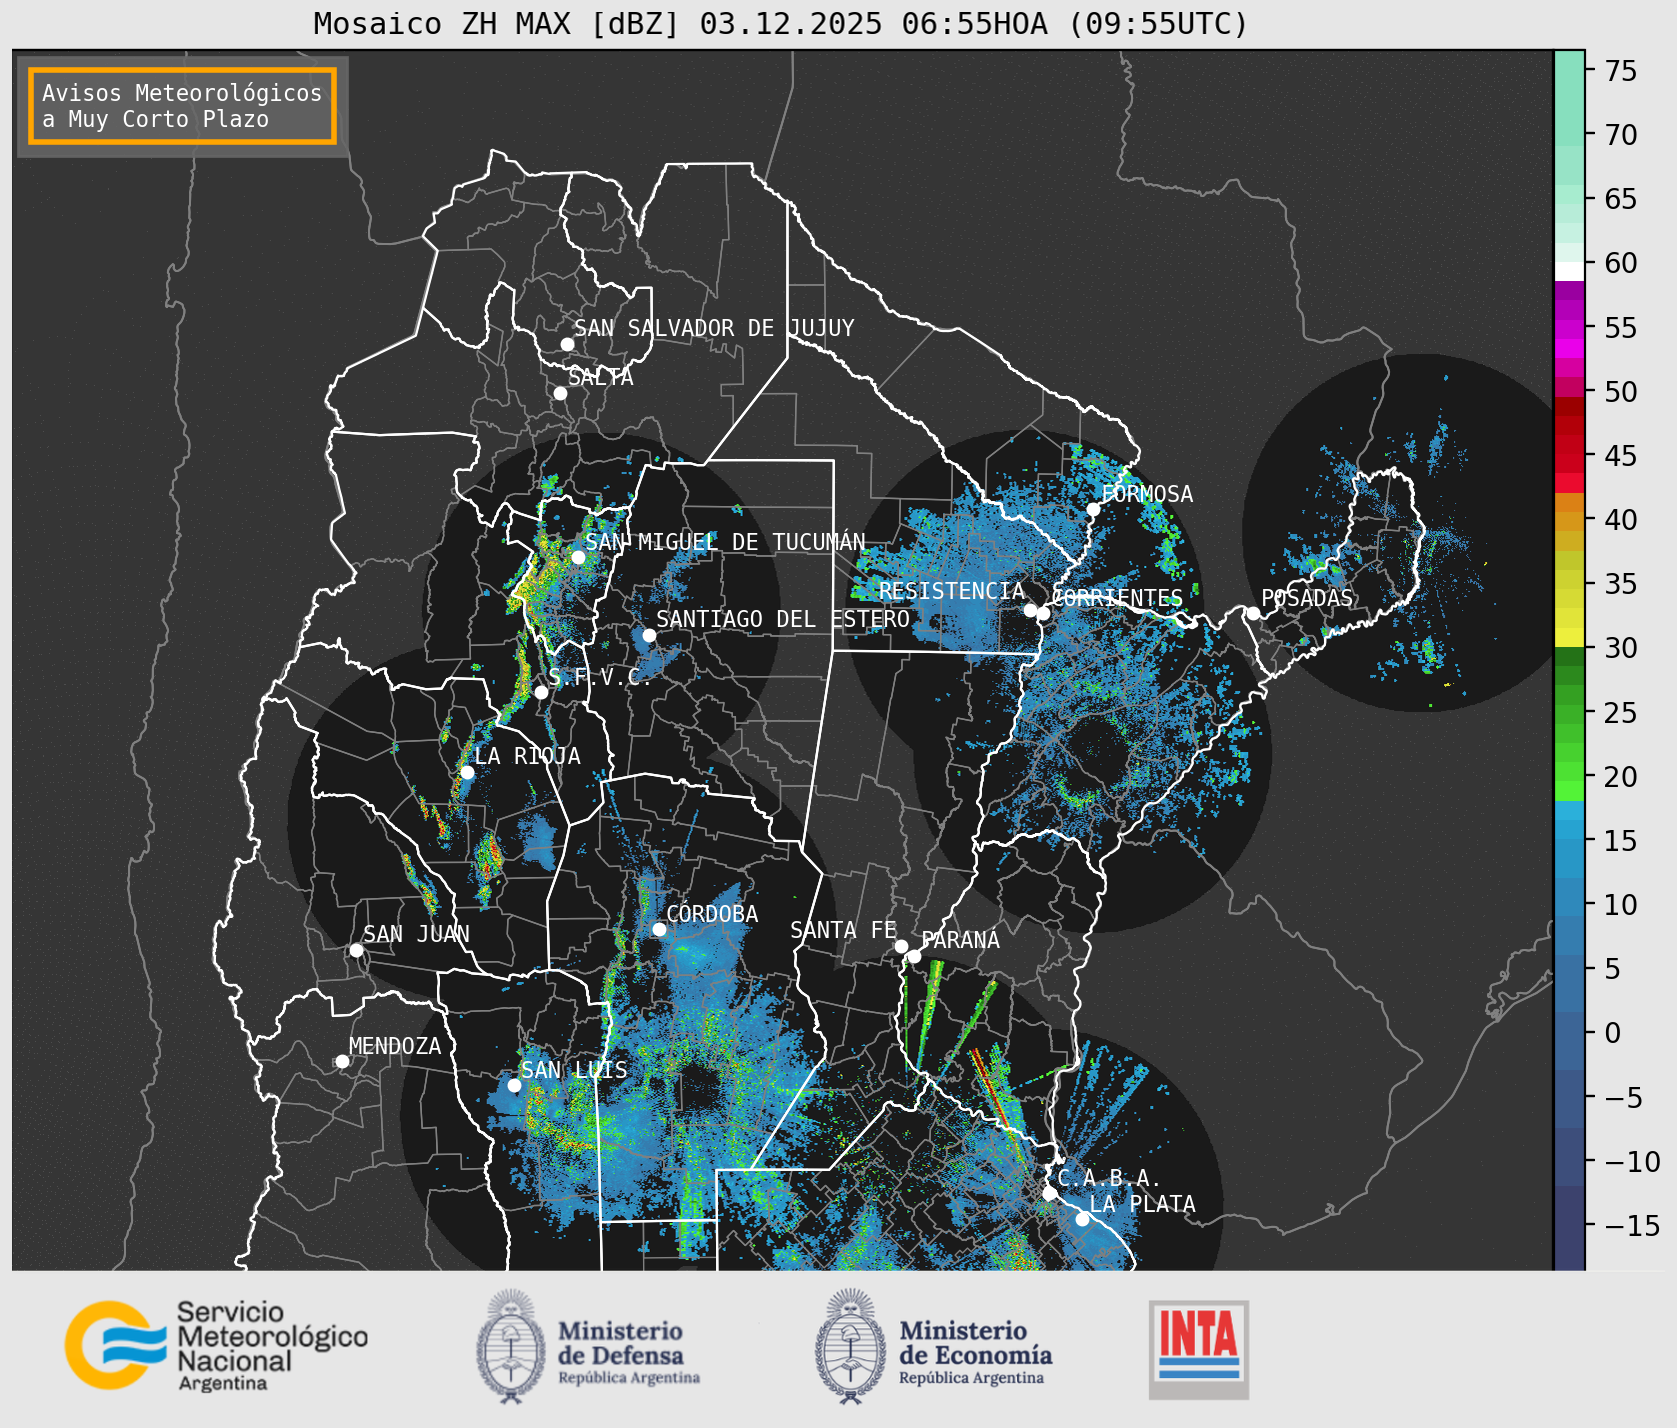1677x1428 pixels.
Task: Click the SANTIAGO DEL ESTERO label
Action: click(783, 619)
